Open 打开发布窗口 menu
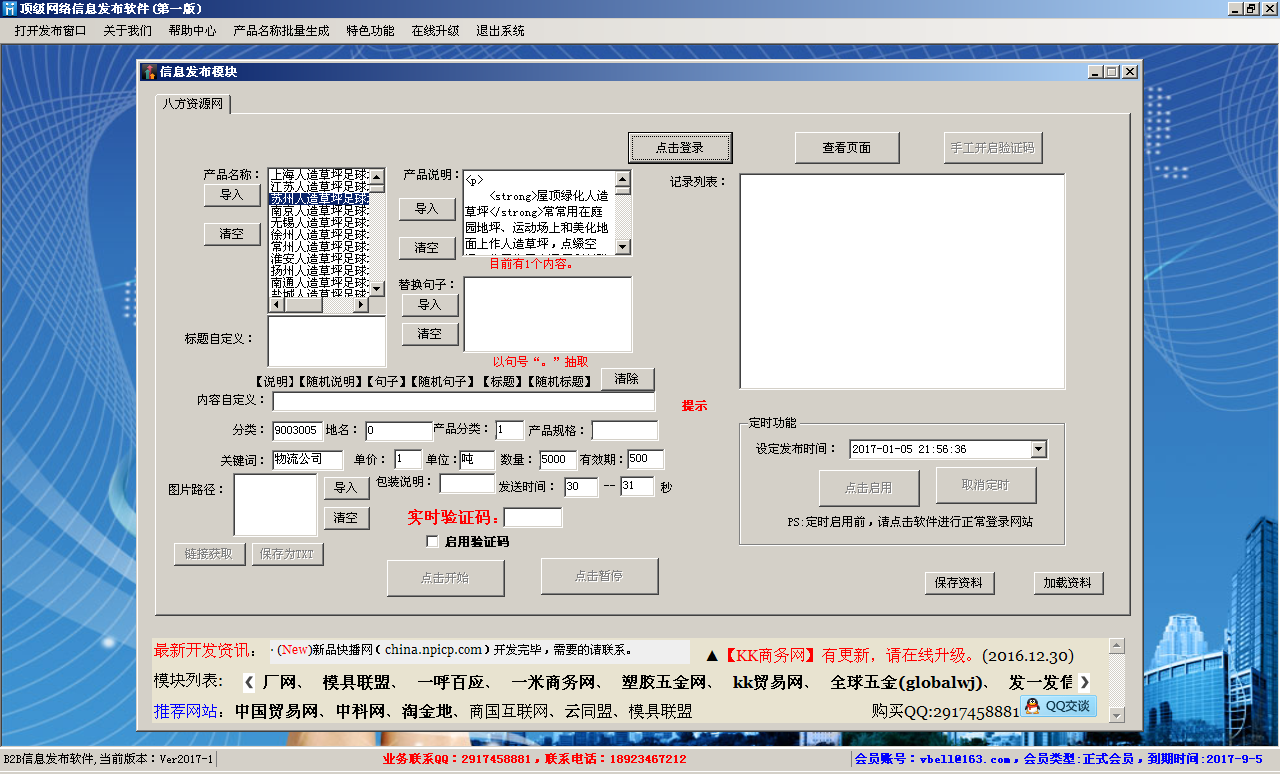 [x=50, y=31]
